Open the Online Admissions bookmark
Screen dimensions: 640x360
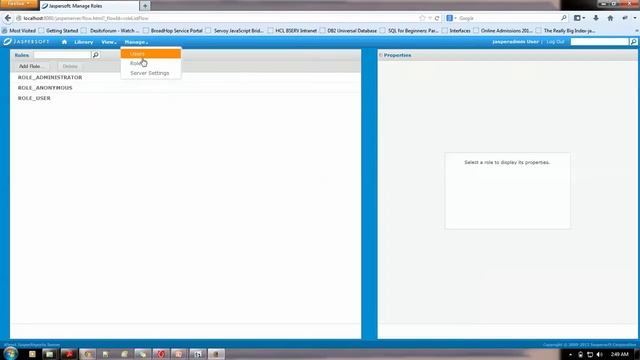503,31
